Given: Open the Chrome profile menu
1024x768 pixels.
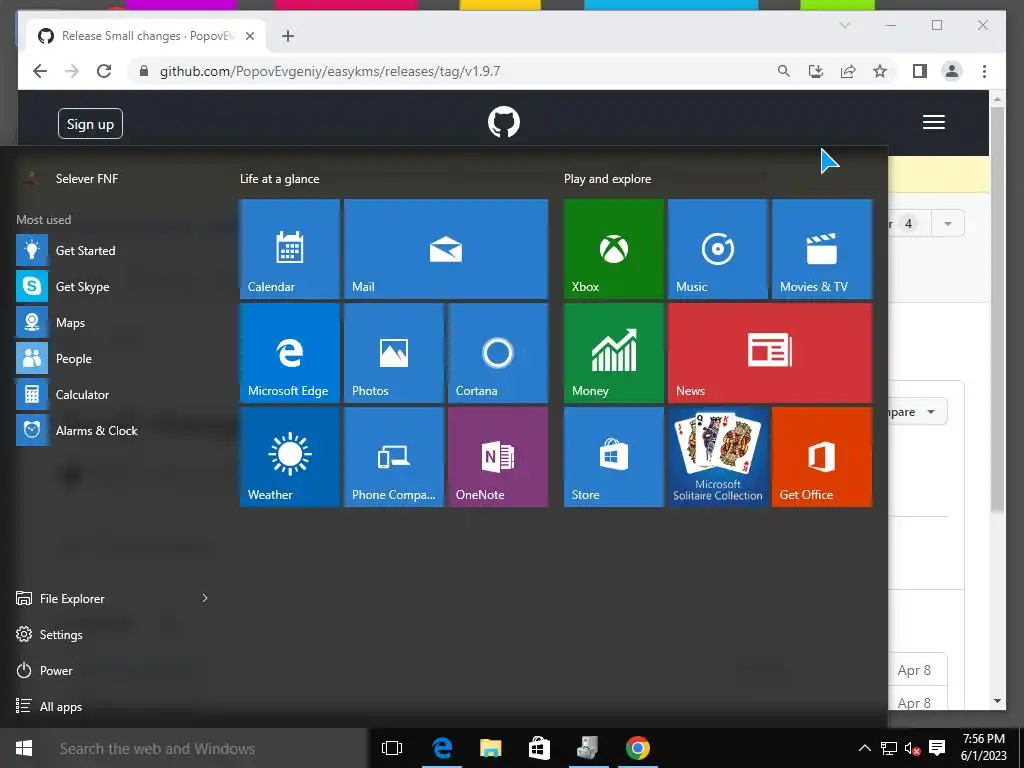Looking at the screenshot, I should [952, 71].
